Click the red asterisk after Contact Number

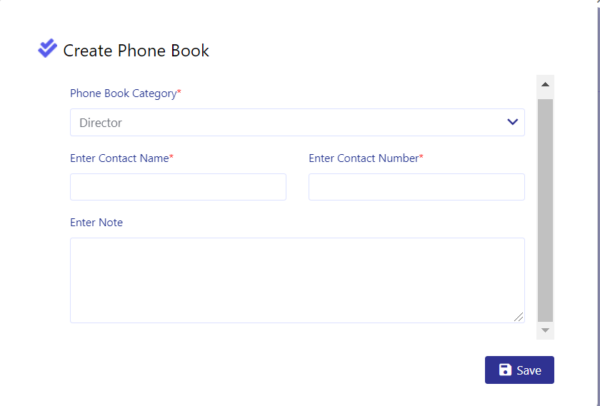[x=421, y=156]
